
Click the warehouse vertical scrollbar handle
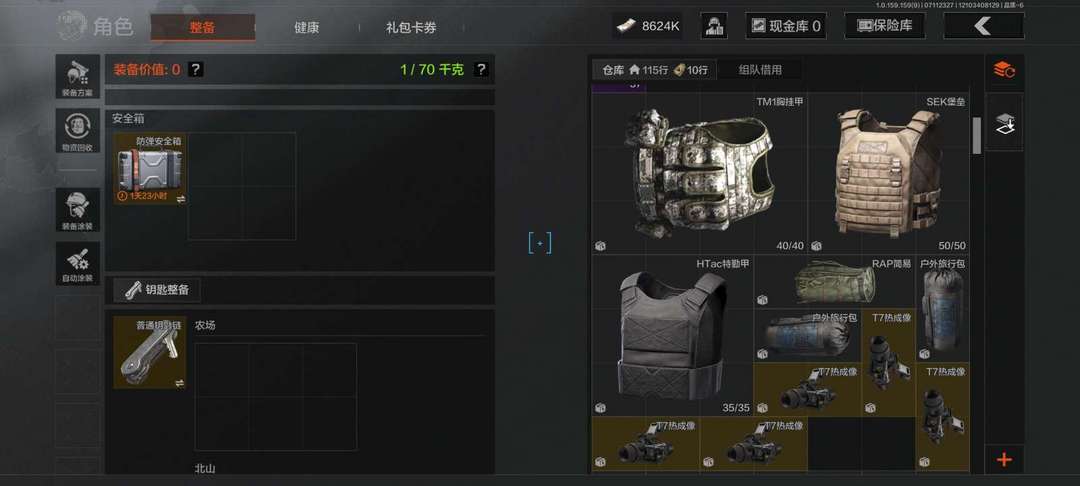tap(976, 135)
